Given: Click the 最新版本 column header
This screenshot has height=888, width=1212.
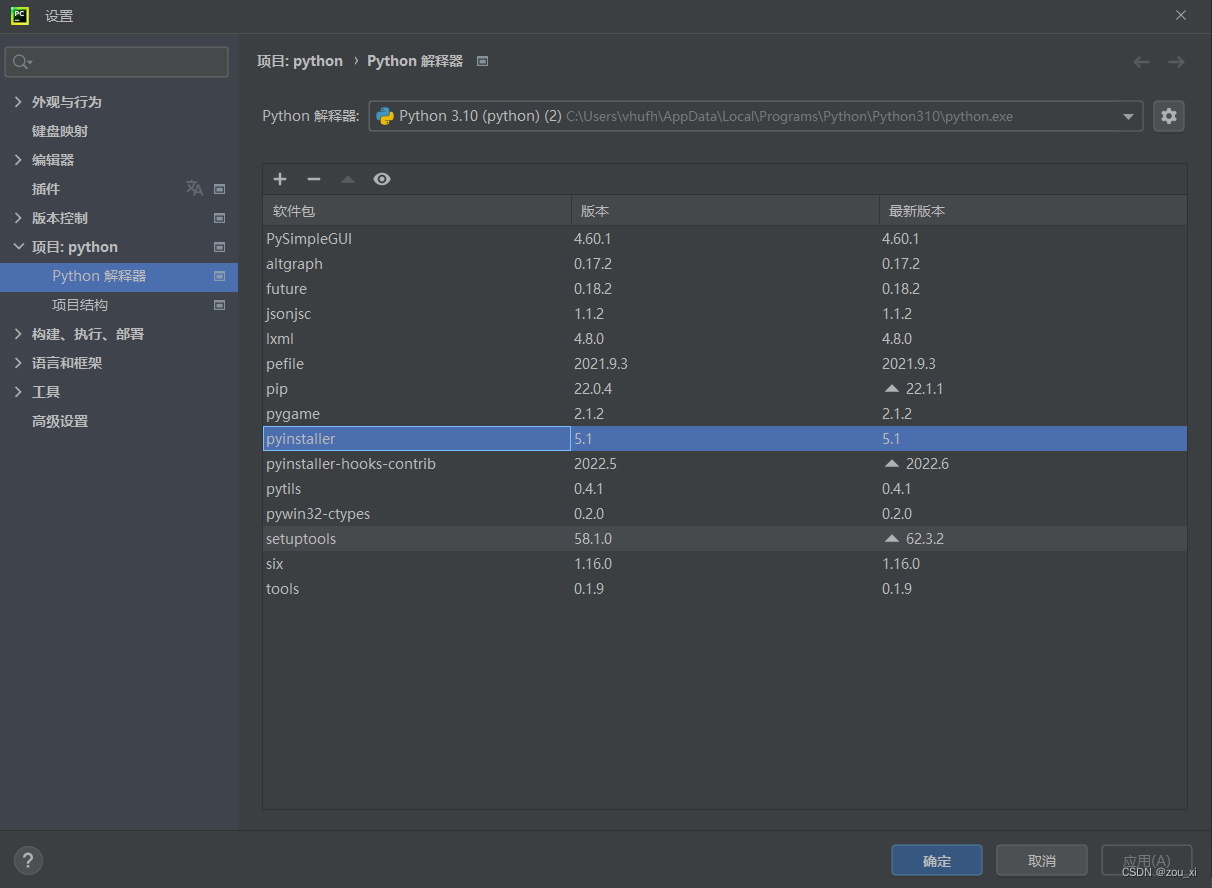Looking at the screenshot, I should (x=1033, y=211).
